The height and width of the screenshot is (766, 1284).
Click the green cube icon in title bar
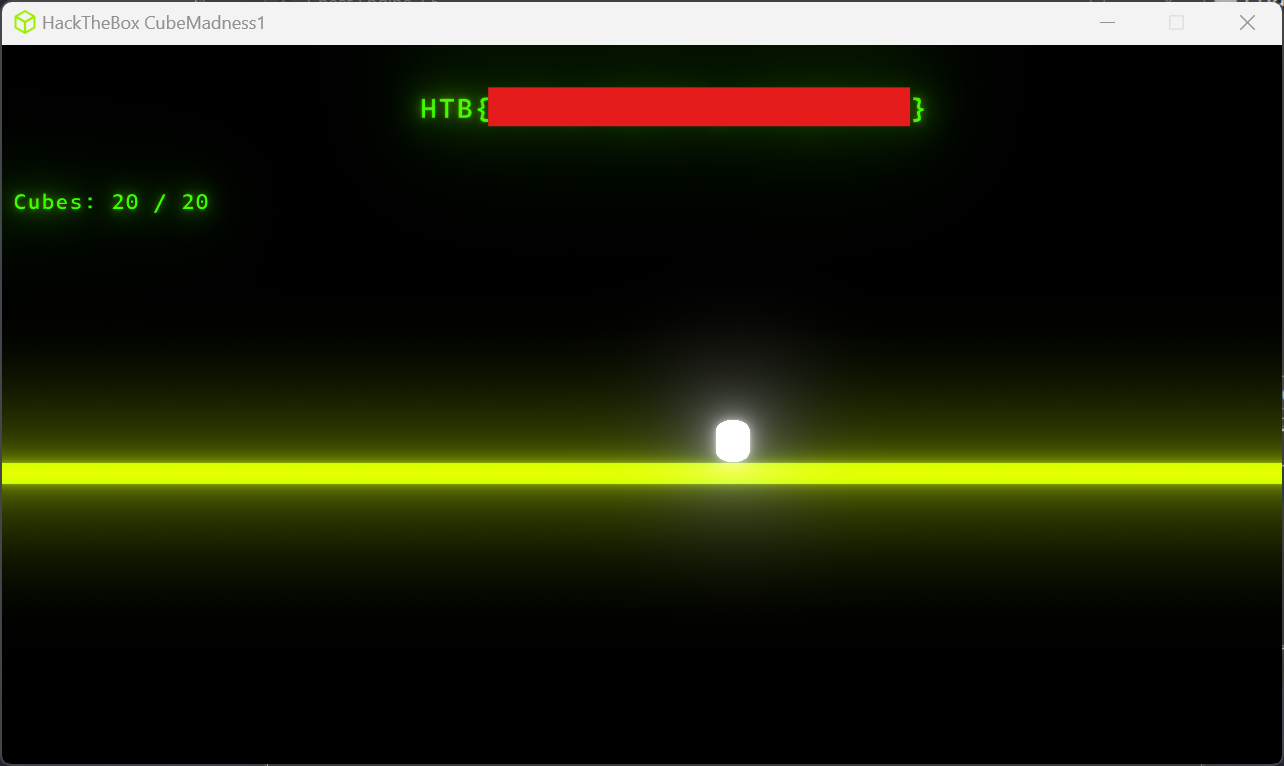click(24, 23)
